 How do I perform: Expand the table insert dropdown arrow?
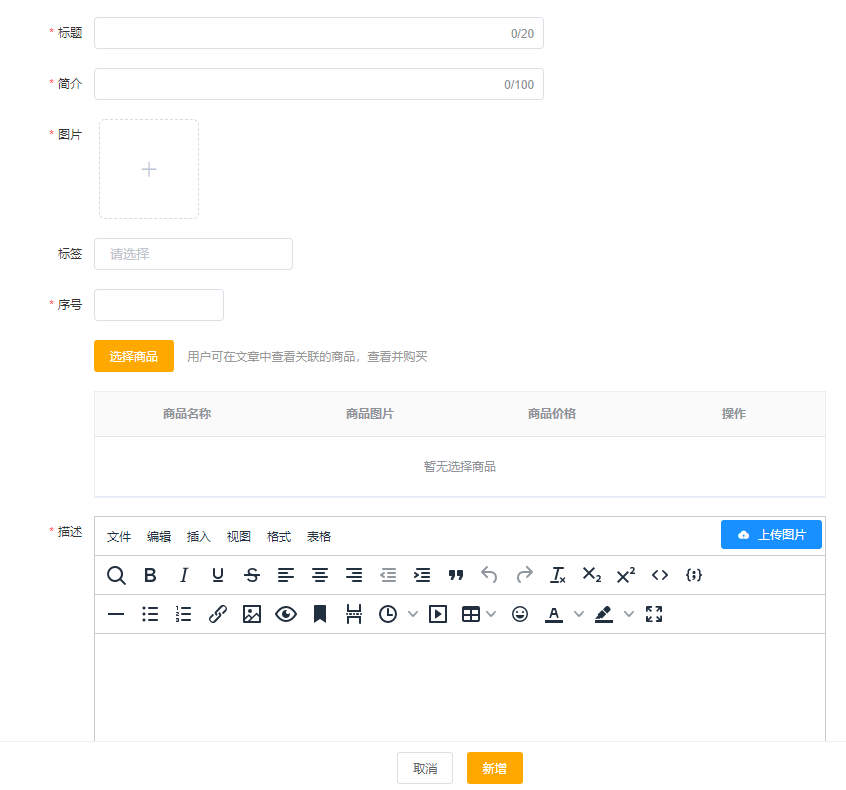click(x=491, y=614)
